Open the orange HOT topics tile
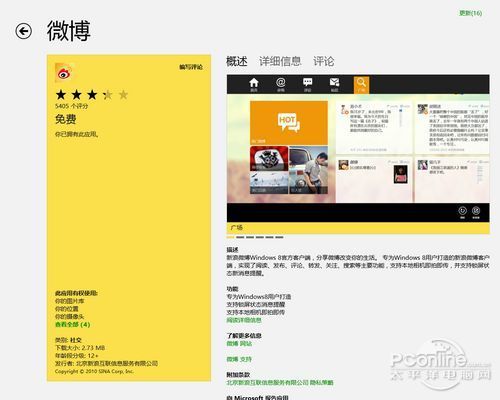 click(289, 123)
